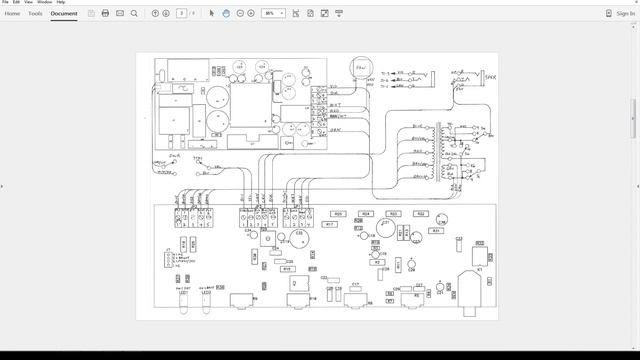The height and width of the screenshot is (360, 640).
Task: Switch to the Home tab
Action: coord(12,13)
